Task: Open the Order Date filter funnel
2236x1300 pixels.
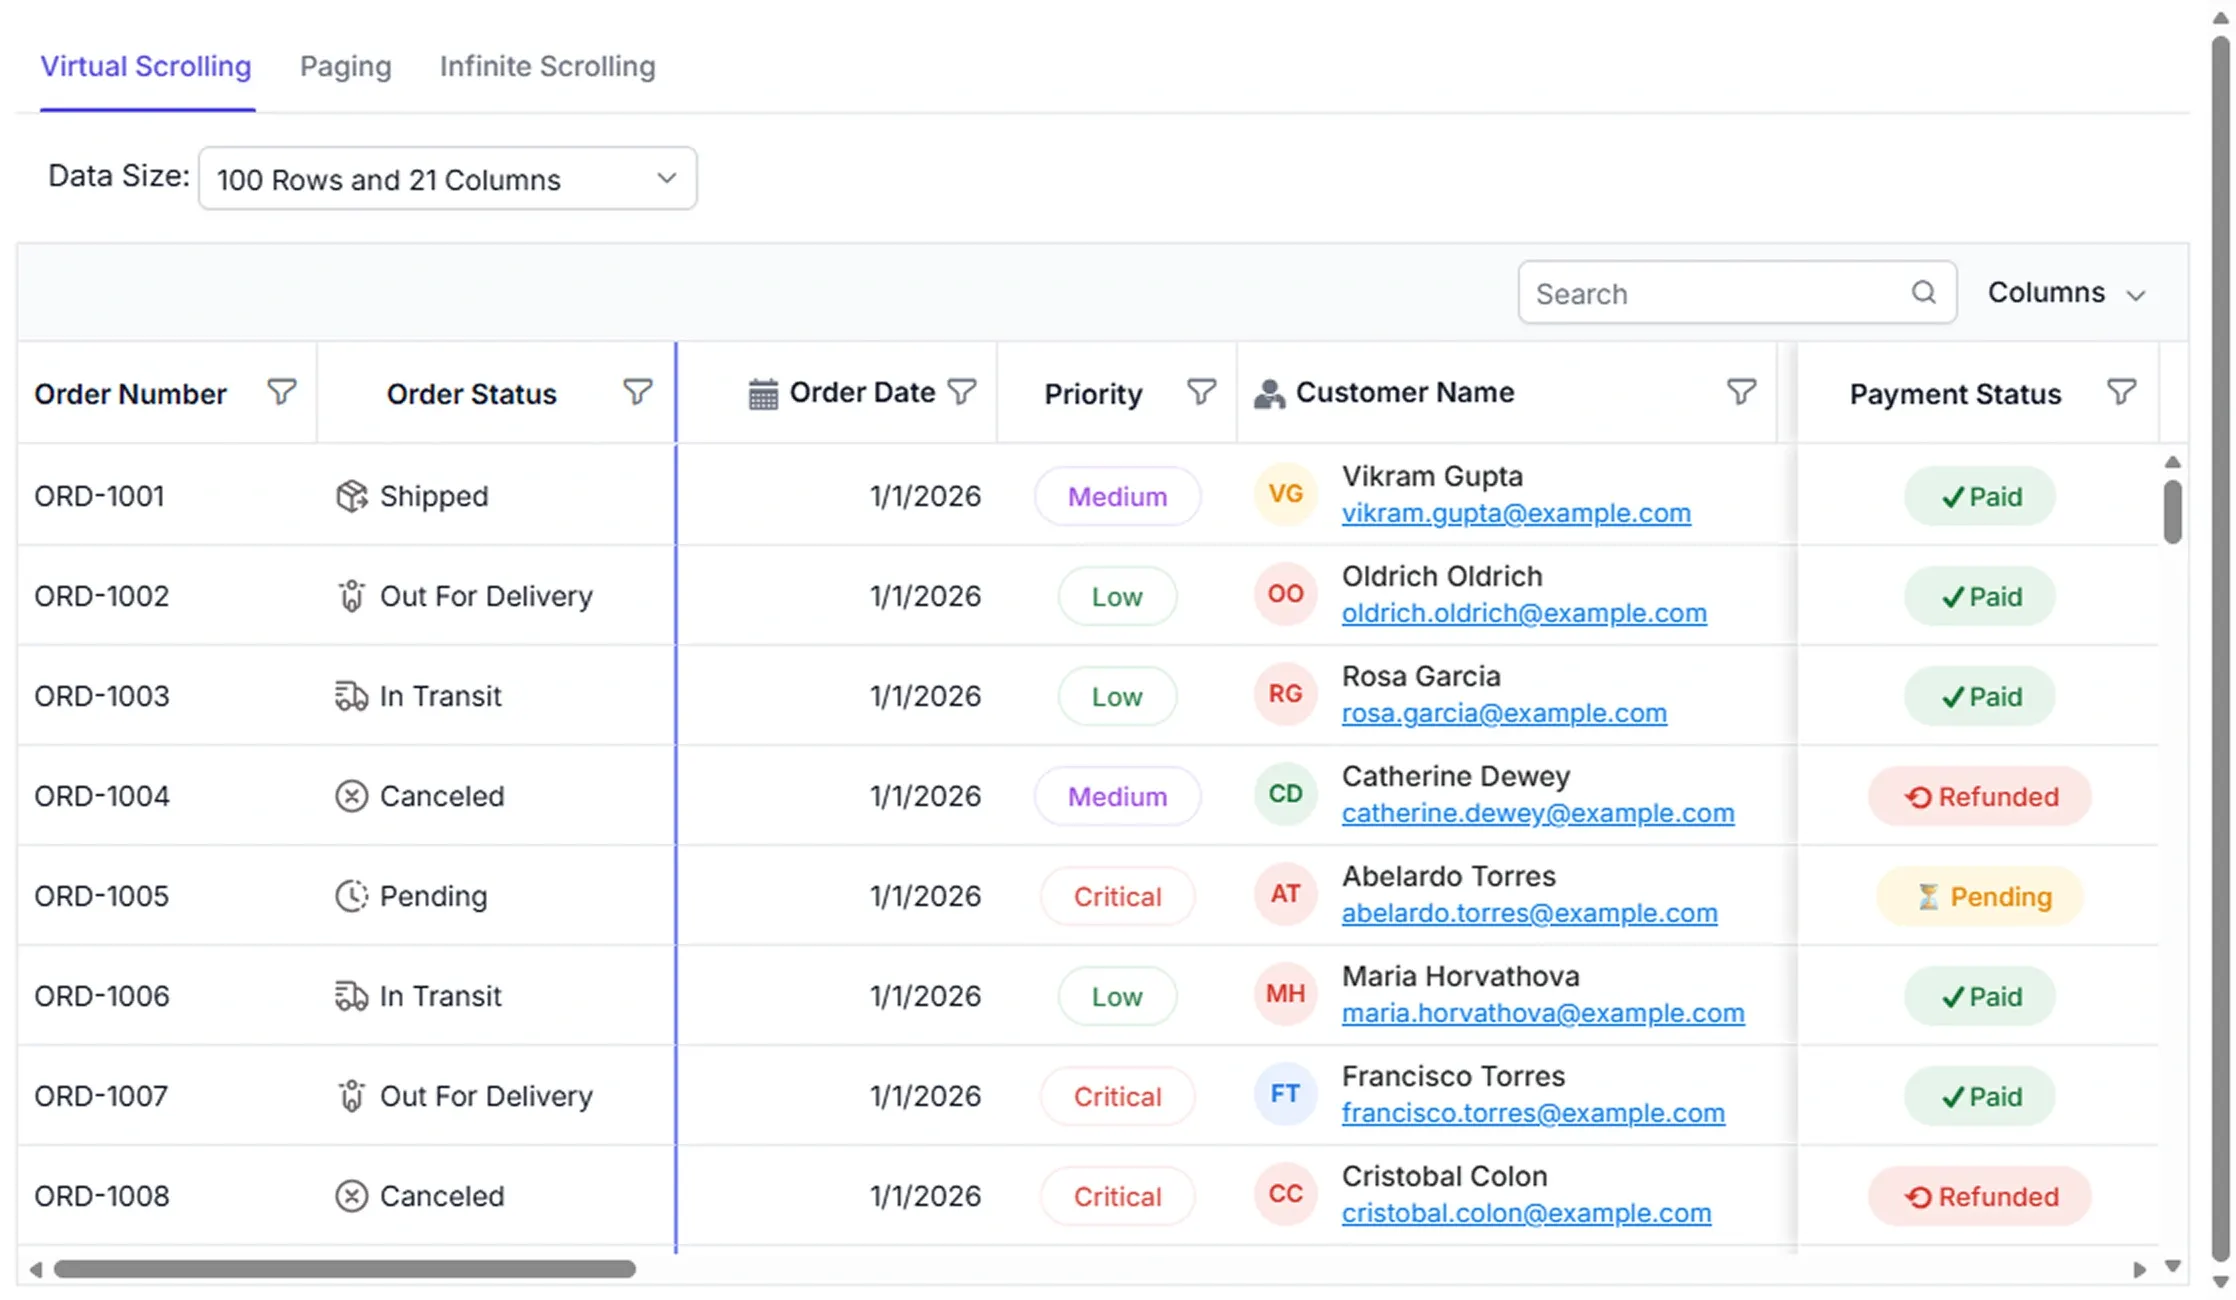Action: pos(962,392)
